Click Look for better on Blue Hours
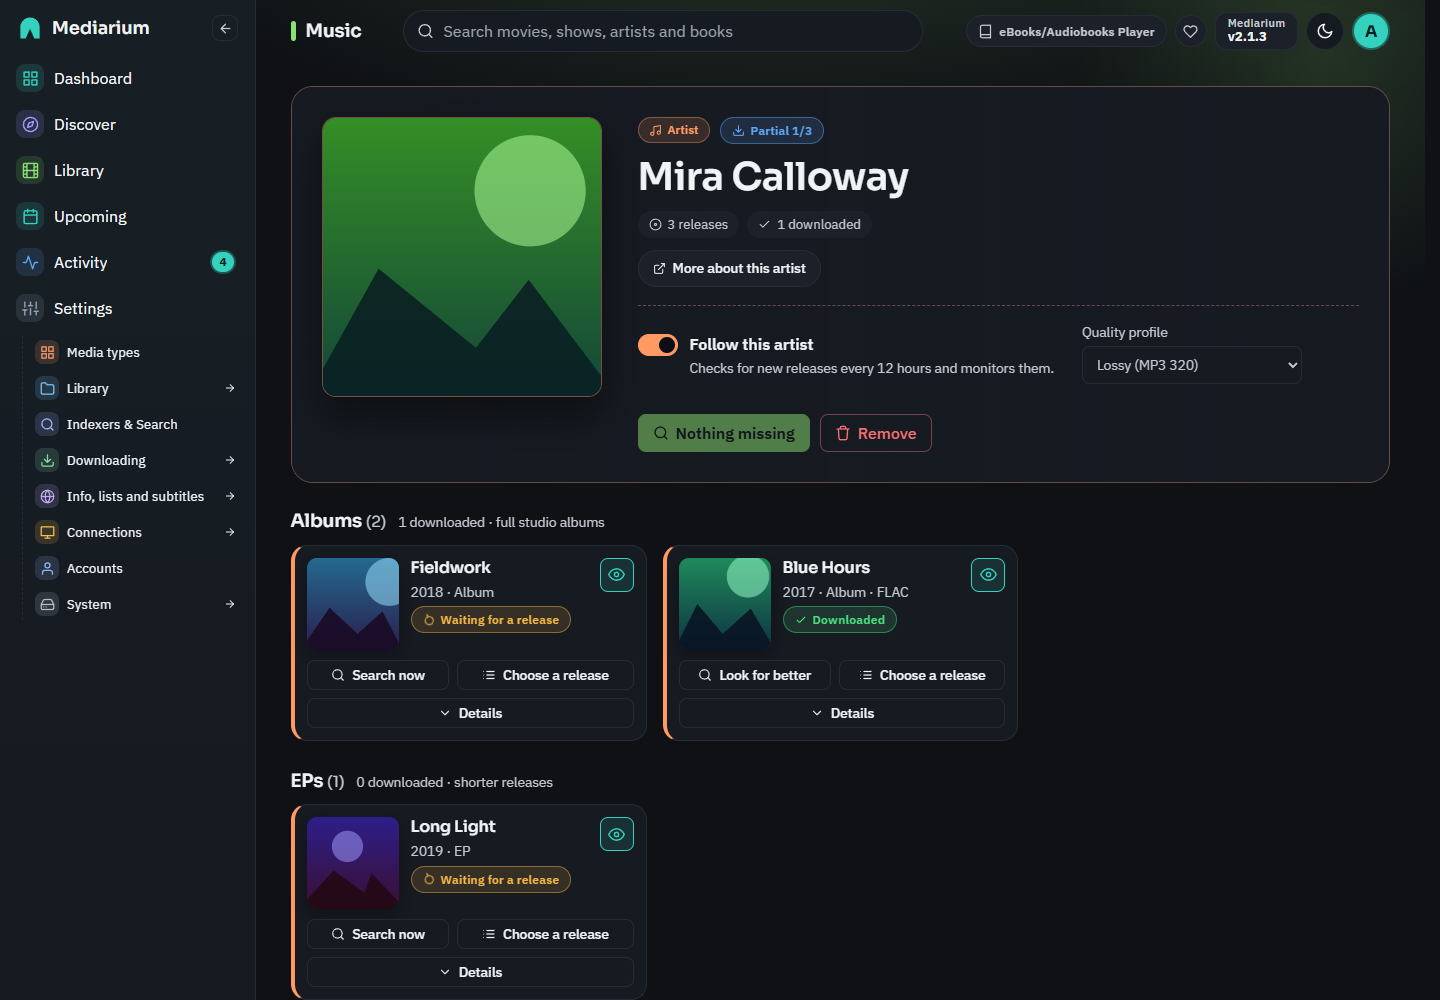This screenshot has height=1000, width=1440. 755,675
